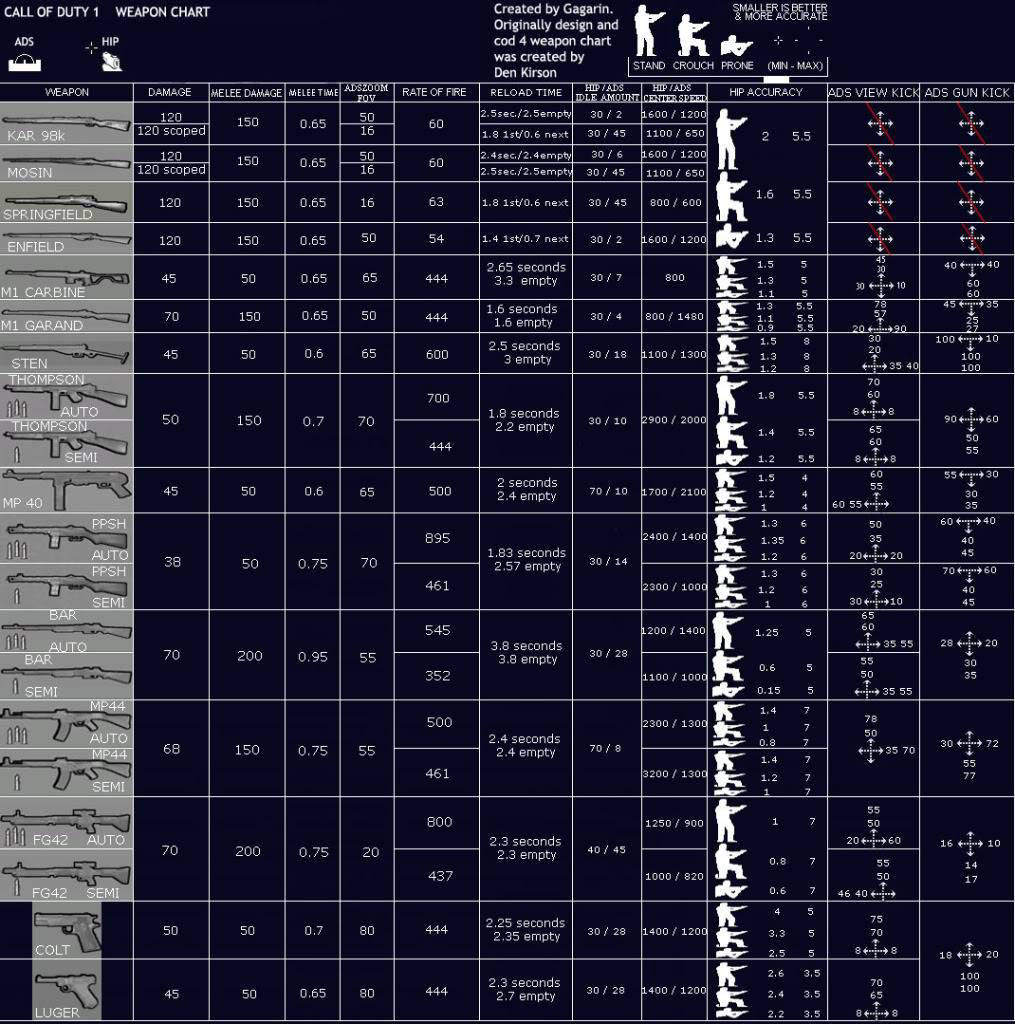
Task: Click the DAMAGE column header
Action: coord(170,92)
